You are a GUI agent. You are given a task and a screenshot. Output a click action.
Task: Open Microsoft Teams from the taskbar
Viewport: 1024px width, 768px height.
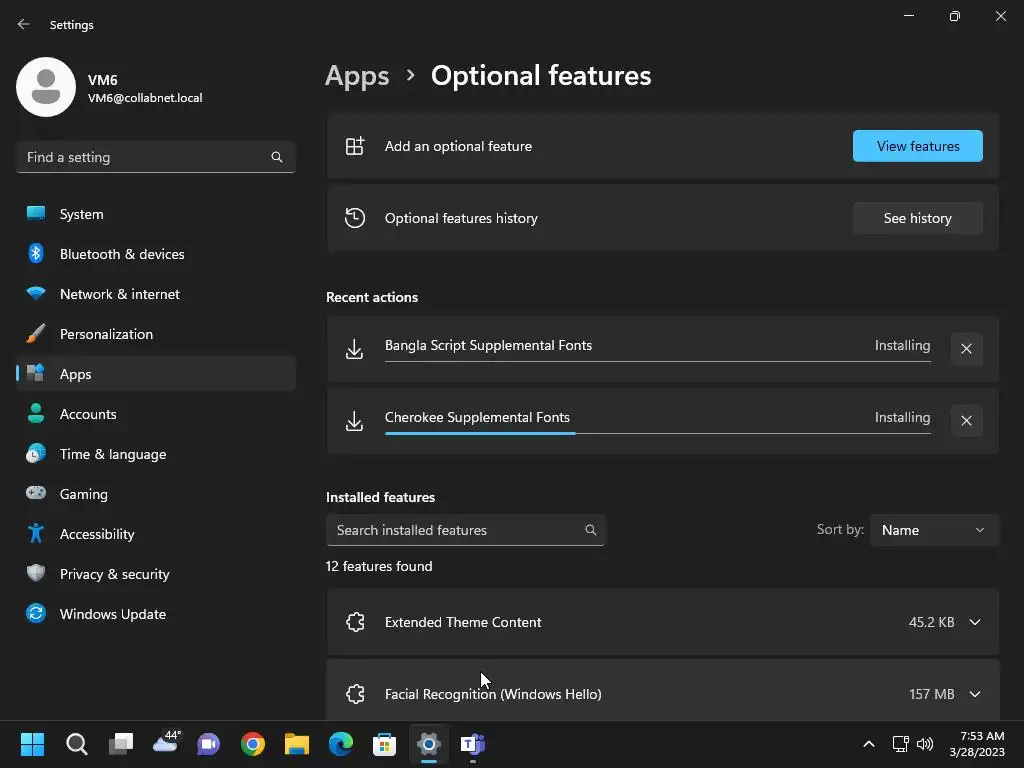(x=472, y=744)
